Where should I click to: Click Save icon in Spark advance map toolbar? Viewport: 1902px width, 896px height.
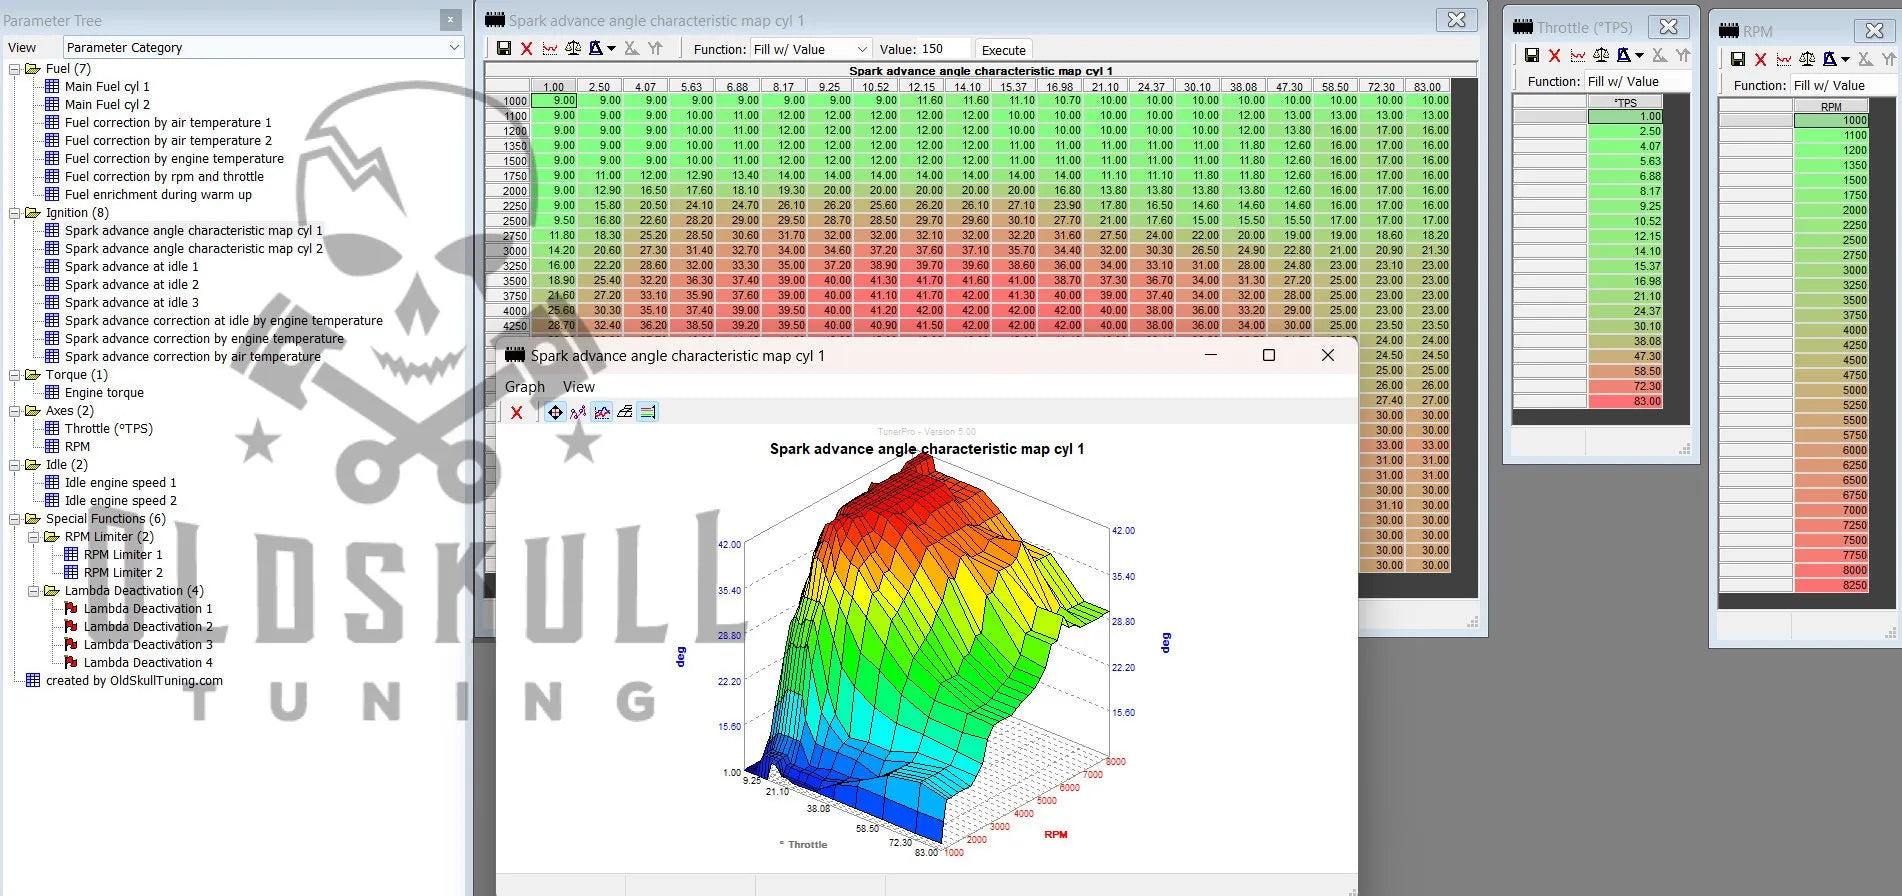(x=504, y=49)
